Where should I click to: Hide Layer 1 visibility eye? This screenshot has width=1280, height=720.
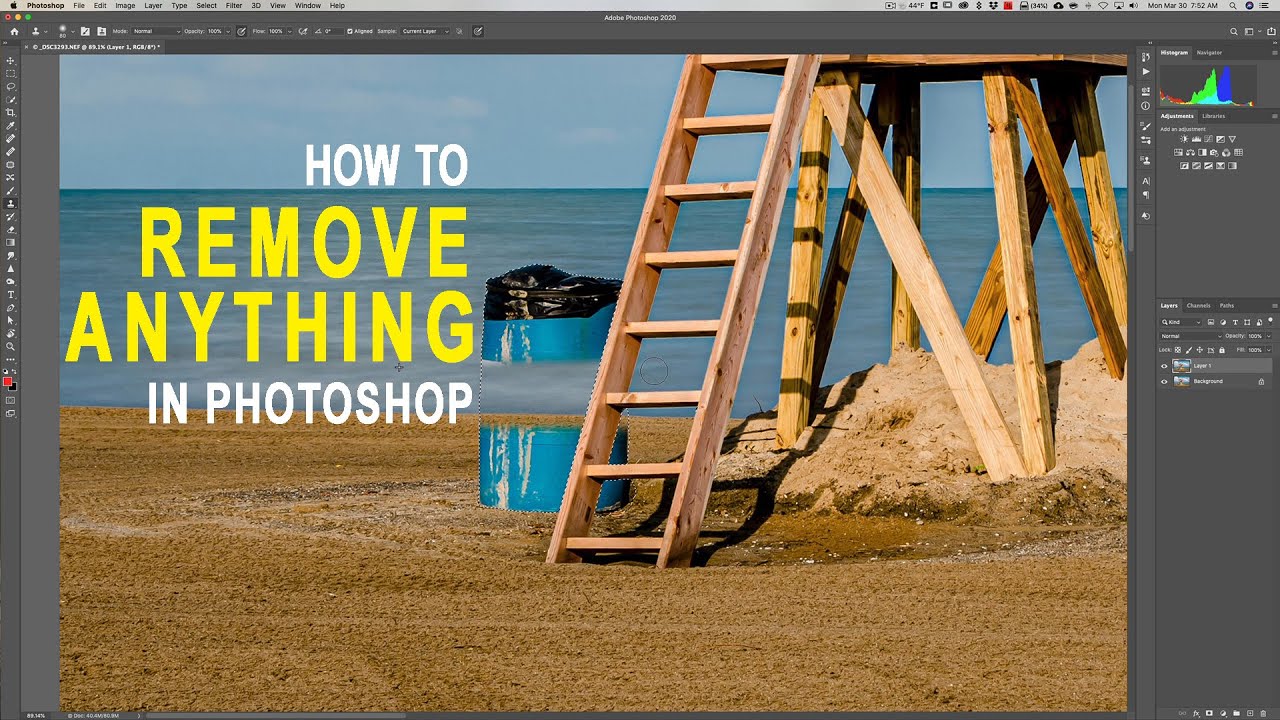point(1164,366)
